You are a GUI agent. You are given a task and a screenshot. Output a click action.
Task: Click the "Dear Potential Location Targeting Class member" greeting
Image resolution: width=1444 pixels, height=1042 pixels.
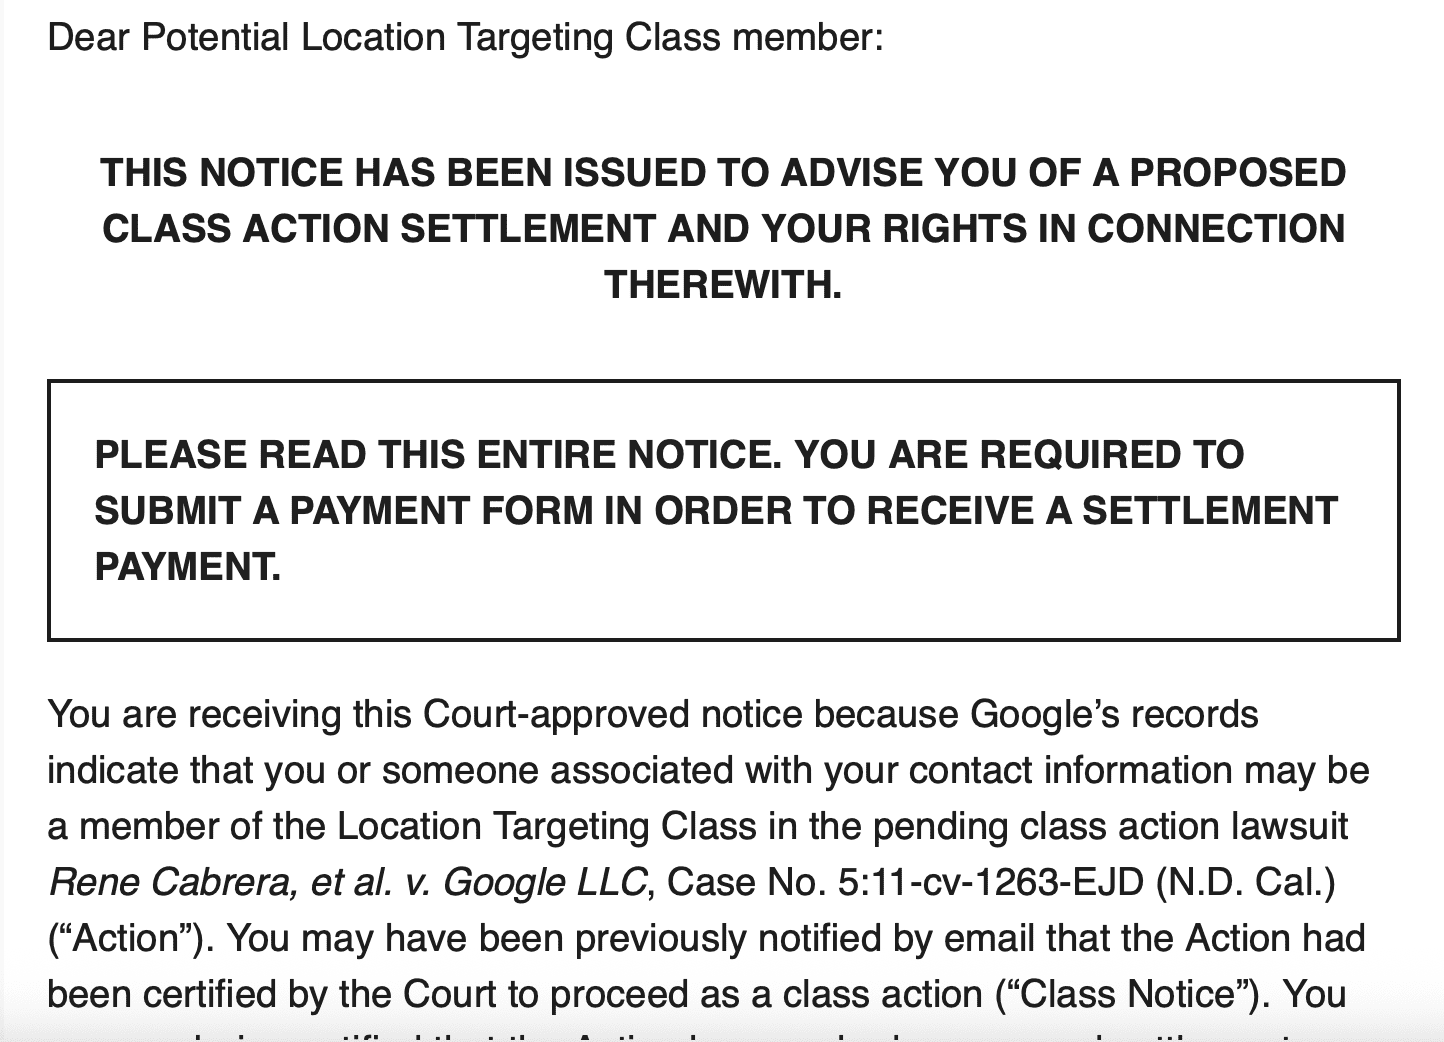pos(465,38)
